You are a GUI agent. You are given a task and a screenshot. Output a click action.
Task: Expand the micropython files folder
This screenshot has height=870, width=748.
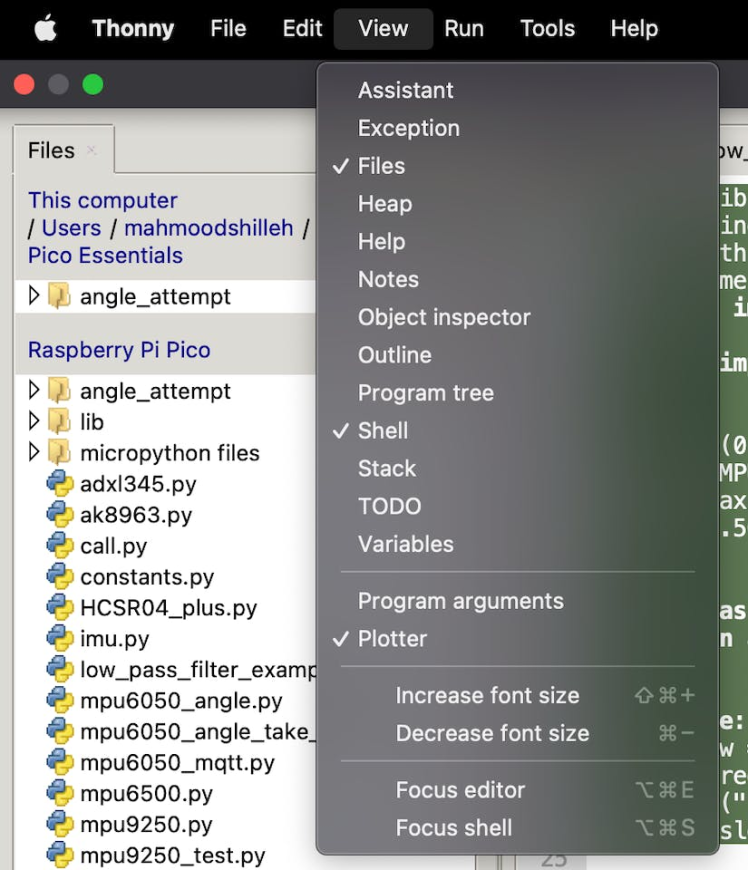point(35,453)
